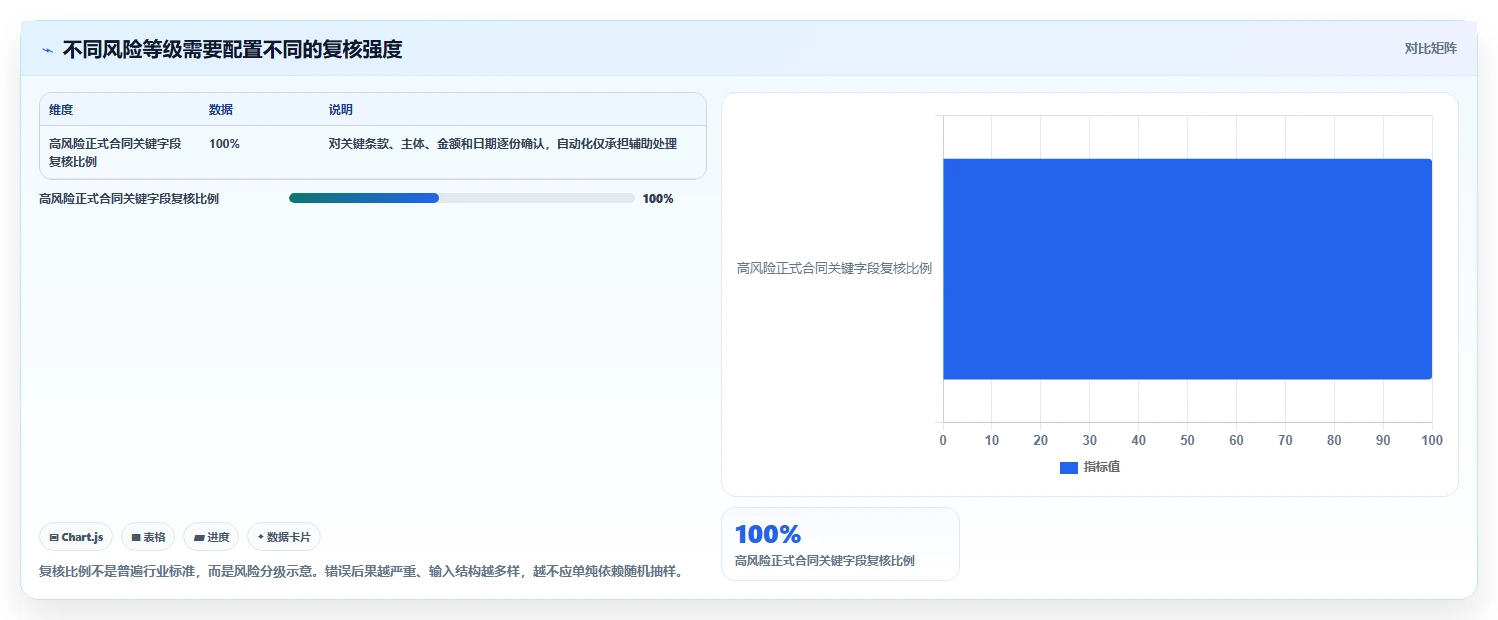
Task: Click the 指标值 legend label
Action: pos(1102,467)
